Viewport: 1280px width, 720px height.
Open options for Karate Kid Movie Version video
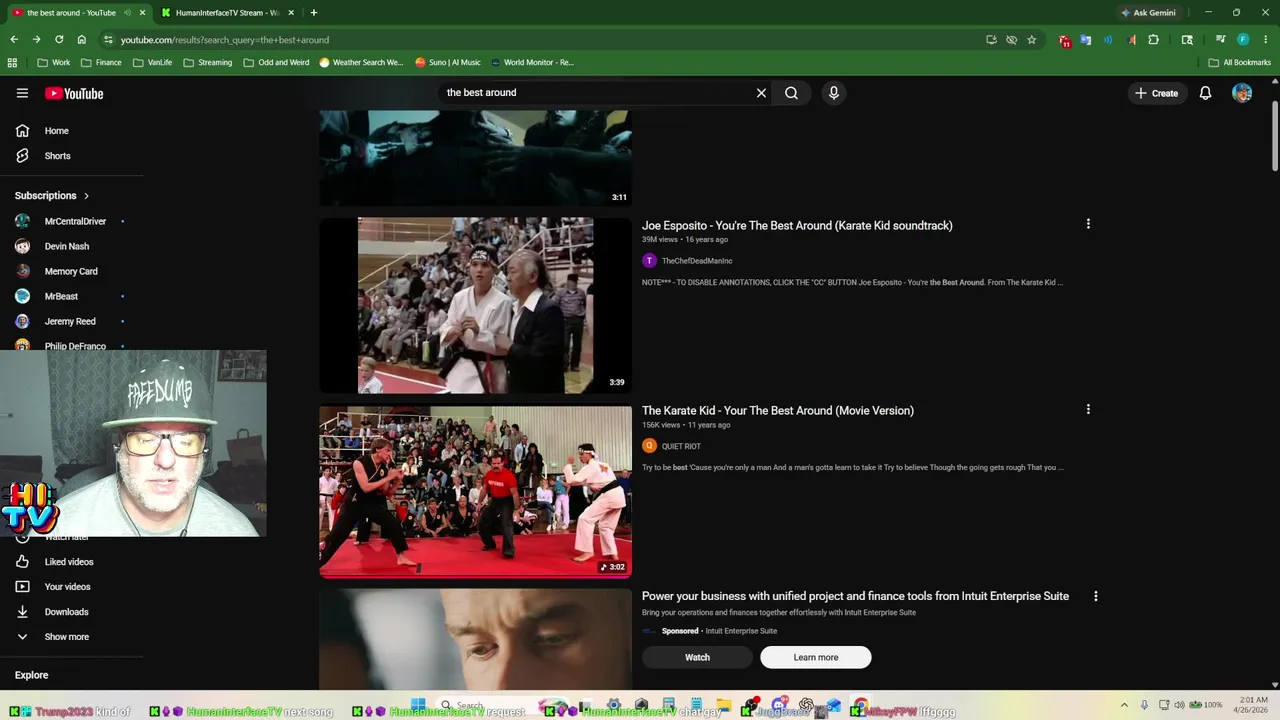tap(1088, 409)
